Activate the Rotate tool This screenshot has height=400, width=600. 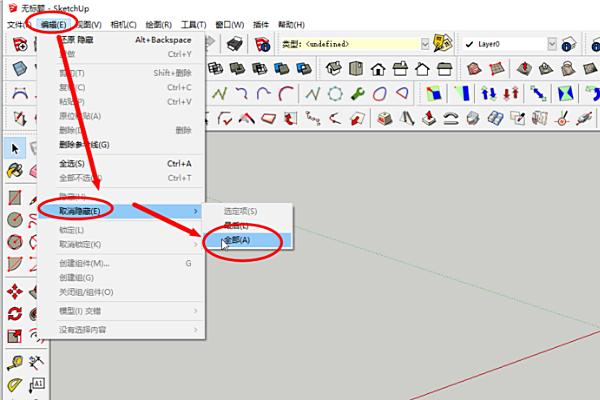[x=15, y=314]
